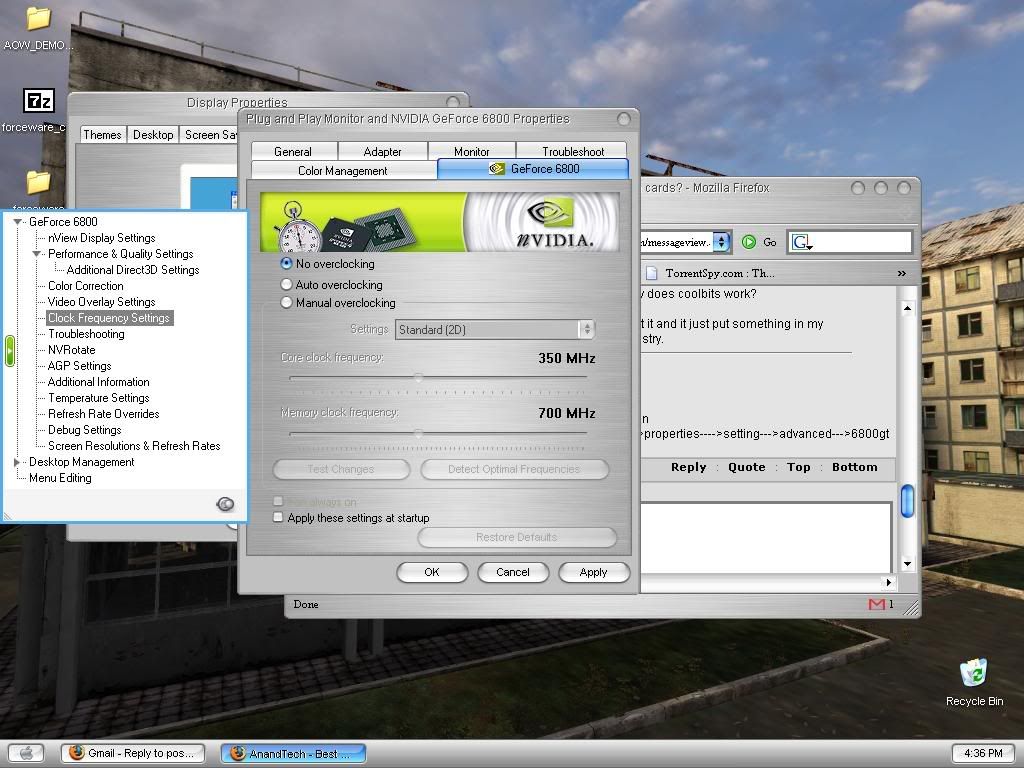
Task: Select Manual overclocking option
Action: click(286, 303)
